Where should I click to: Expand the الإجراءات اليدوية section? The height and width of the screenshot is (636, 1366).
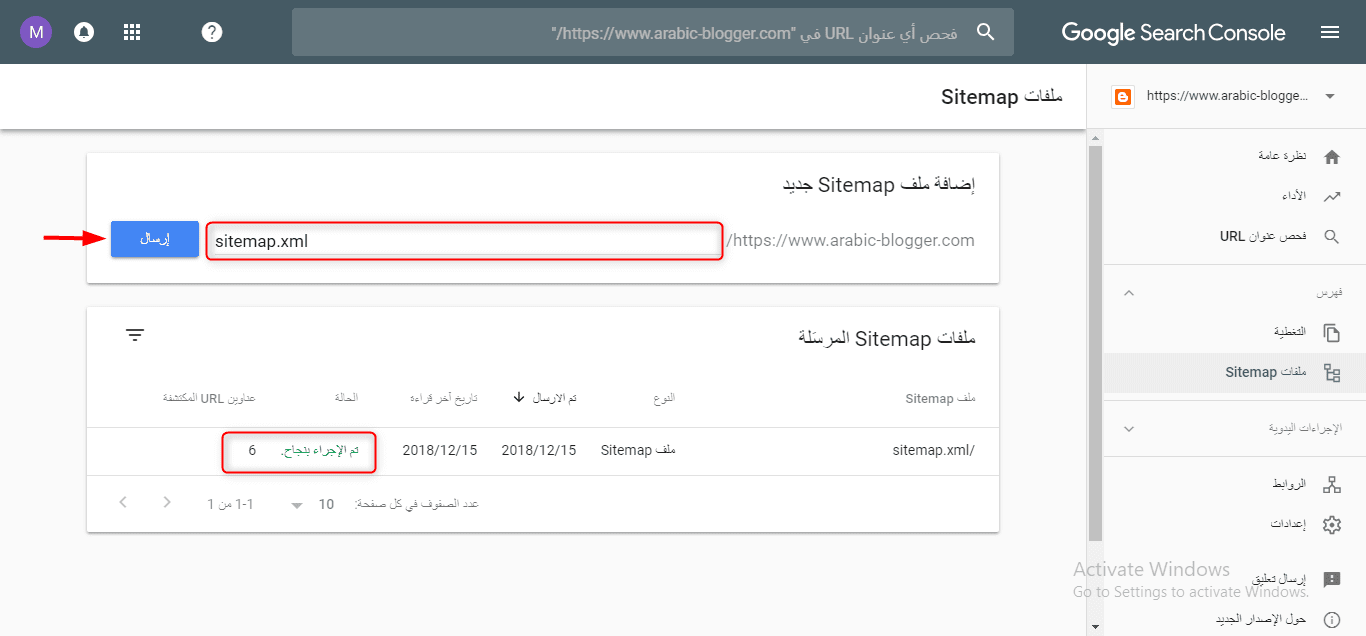(x=1129, y=429)
